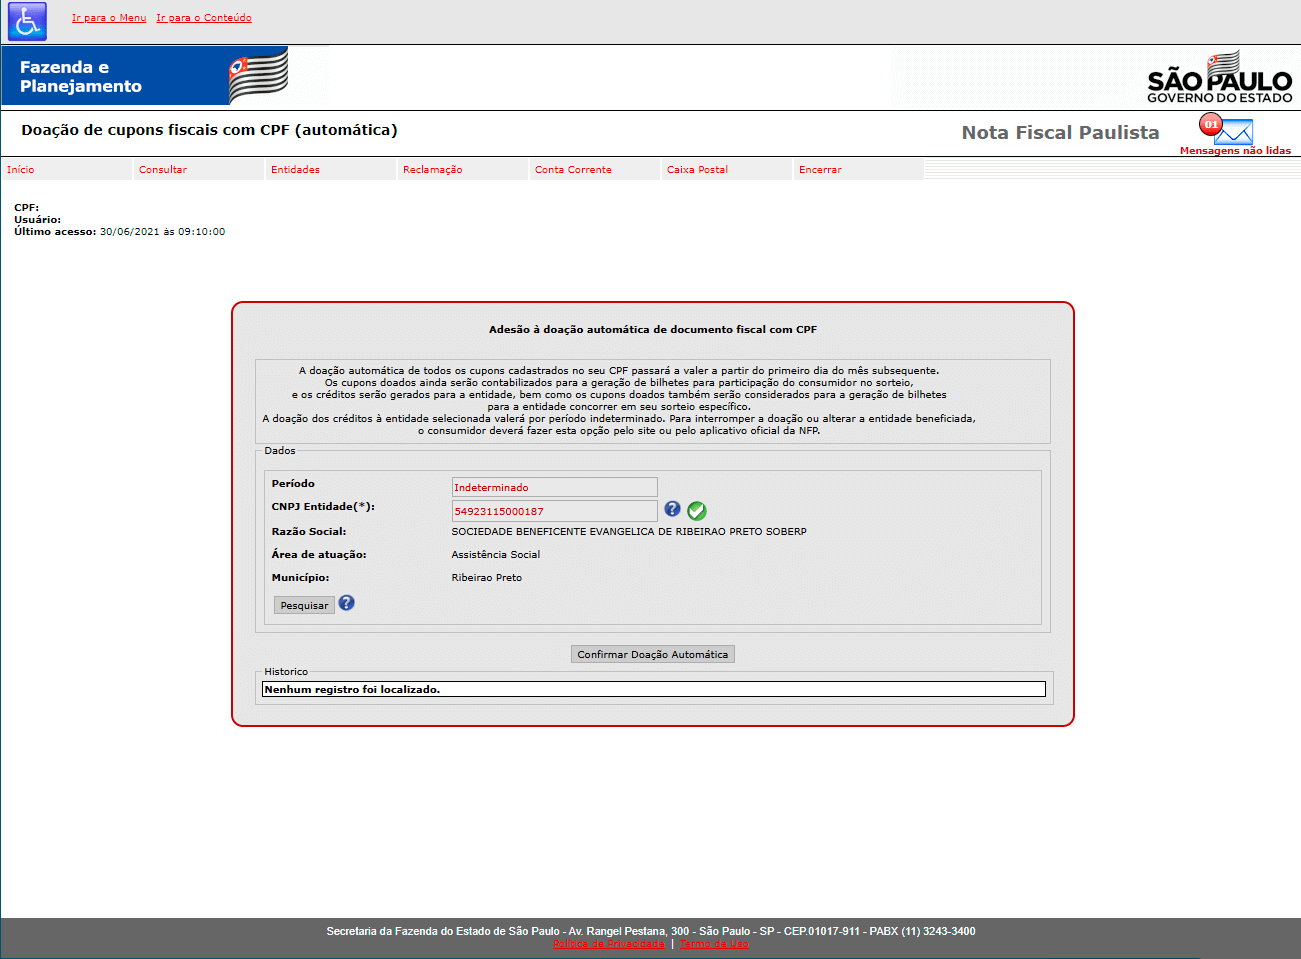Open the unread messages envelope icon
Image resolution: width=1301 pixels, height=959 pixels.
tap(1232, 131)
